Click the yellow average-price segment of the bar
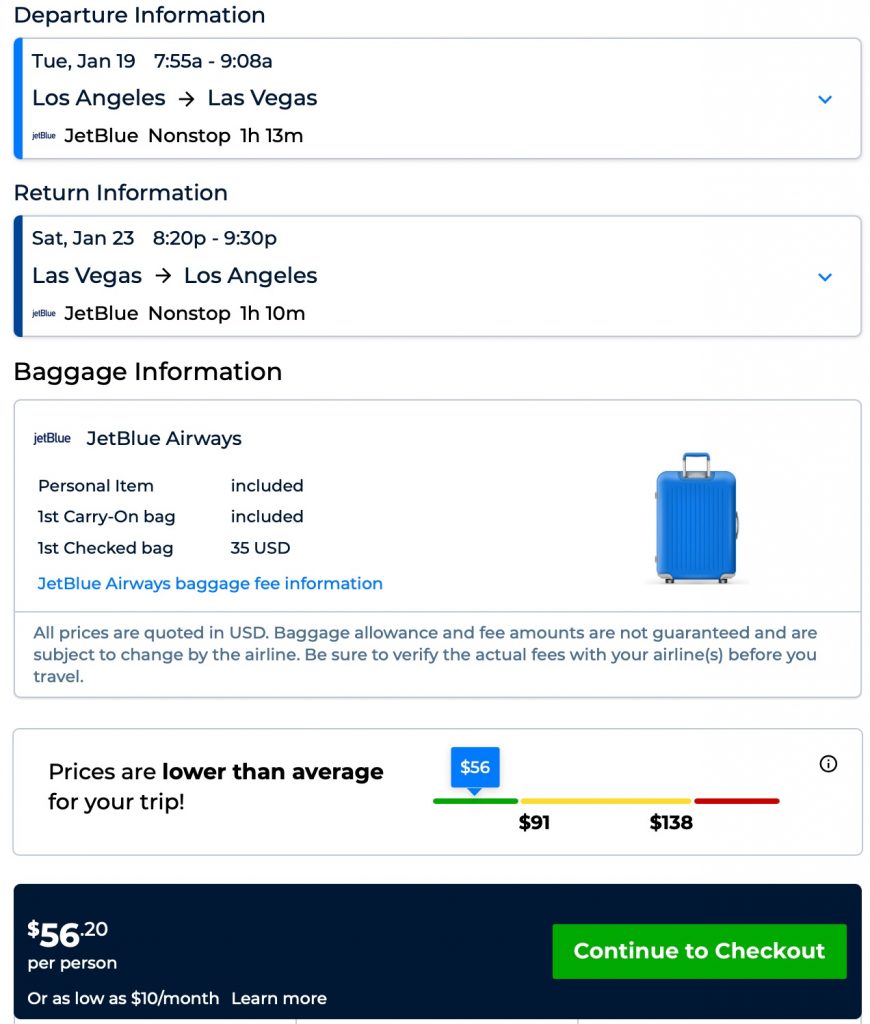The width and height of the screenshot is (870, 1024). point(605,801)
